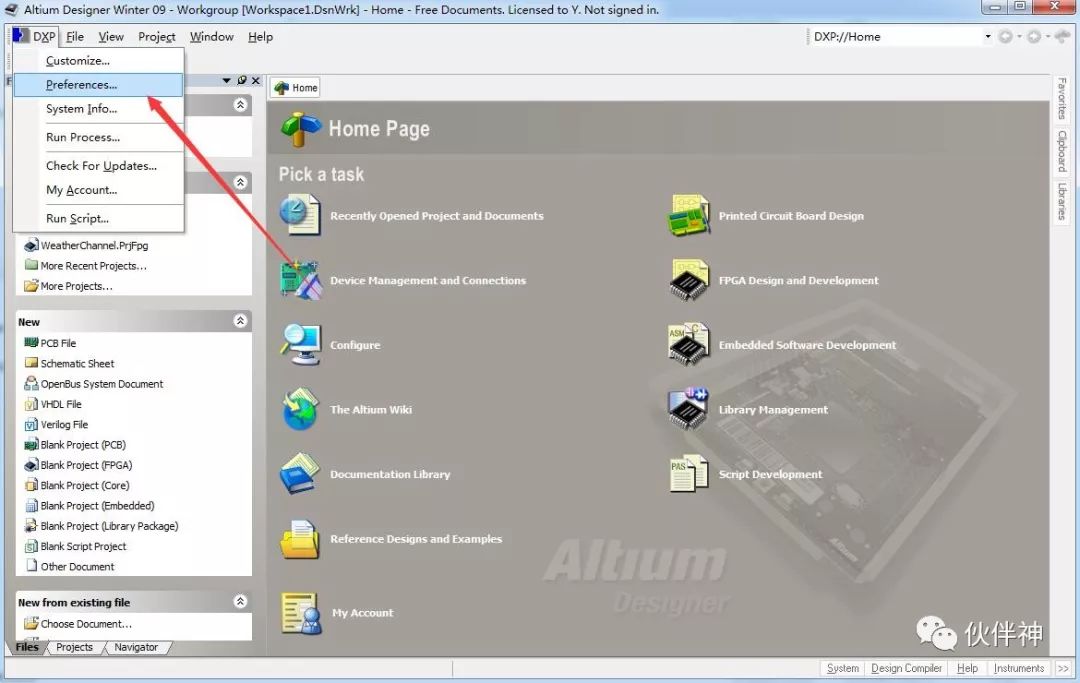Click the My Account page icon
Viewport: 1080px width, 683px height.
pyautogui.click(x=300, y=613)
